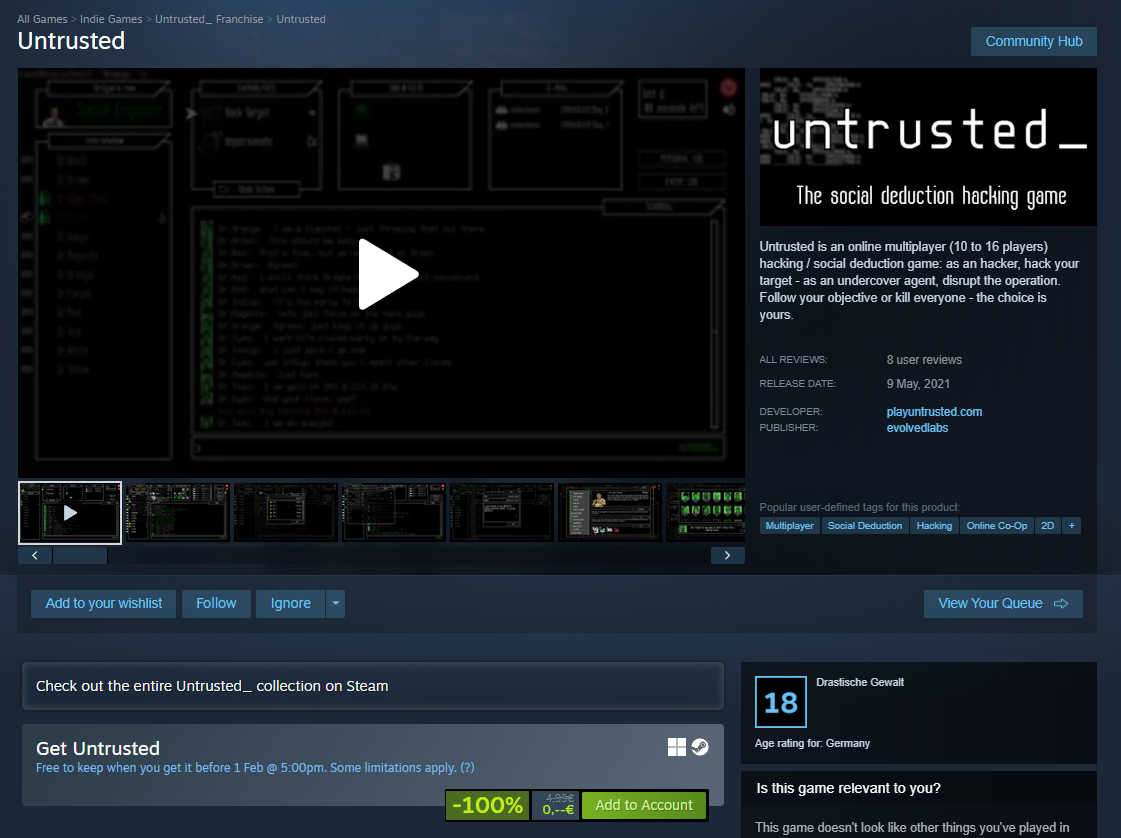This screenshot has height=838, width=1121.
Task: Navigate to All Games breadcrumb
Action: 42,19
